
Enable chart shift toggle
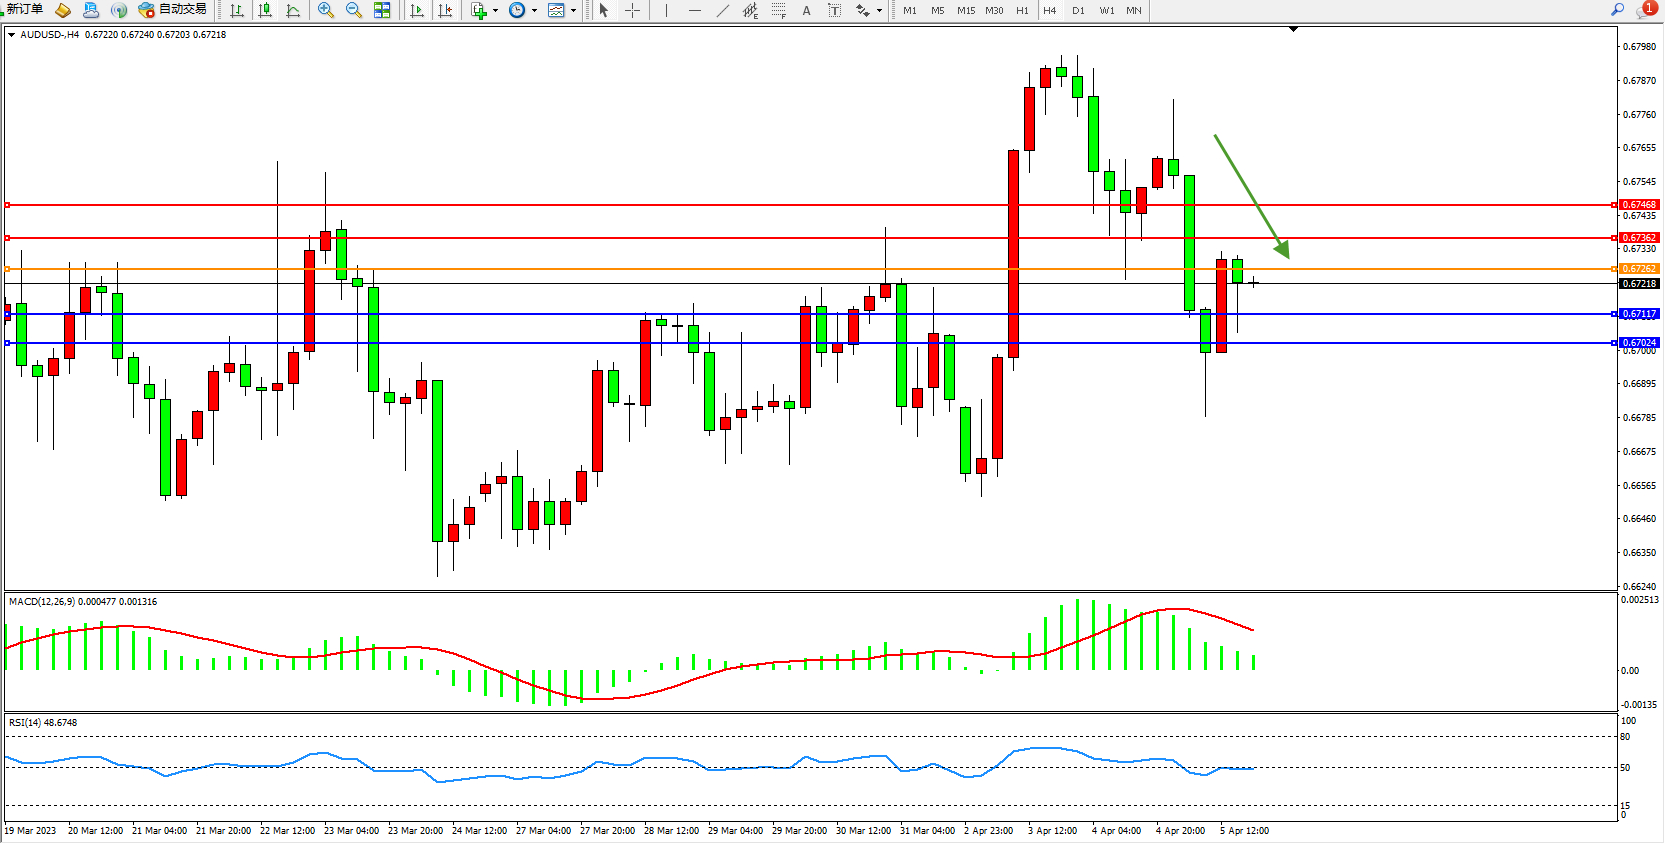pos(445,10)
